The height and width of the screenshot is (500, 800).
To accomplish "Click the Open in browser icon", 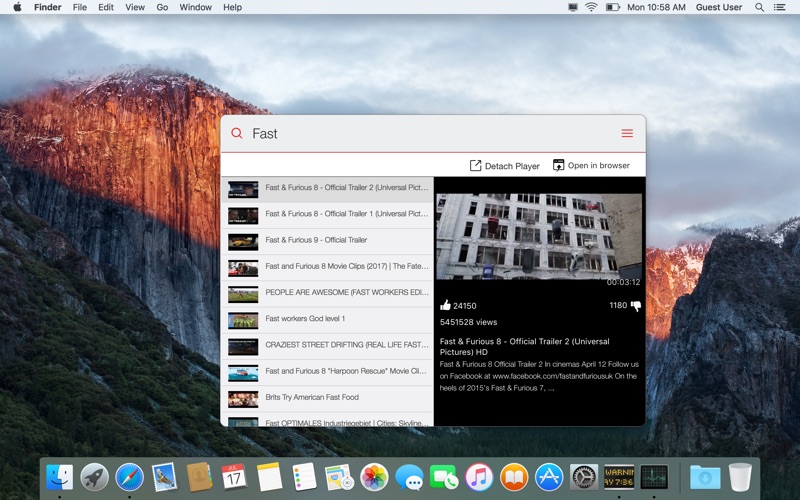I will tap(559, 165).
